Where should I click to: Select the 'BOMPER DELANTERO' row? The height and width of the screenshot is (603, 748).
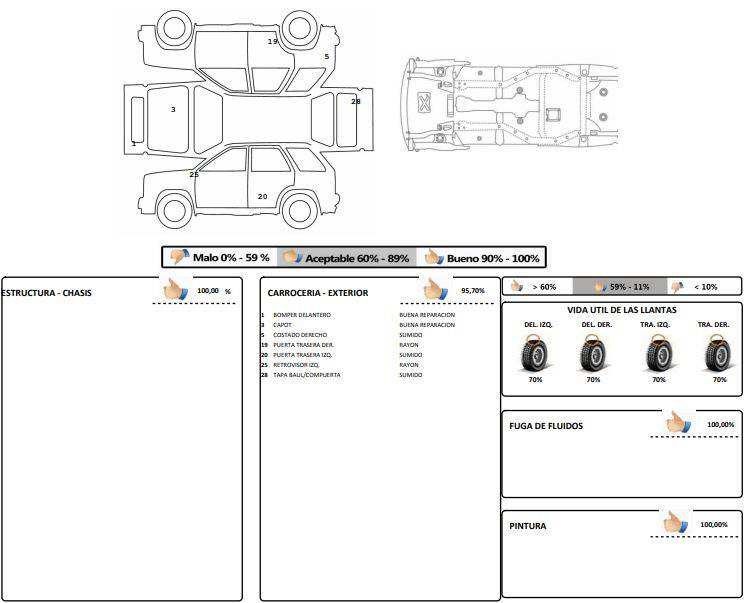pyautogui.click(x=358, y=315)
